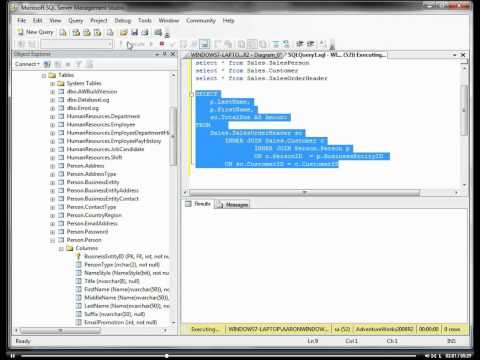Collapse the Columns folder under Person.Person
Screen dimensions: 480x360
[x=61, y=249]
